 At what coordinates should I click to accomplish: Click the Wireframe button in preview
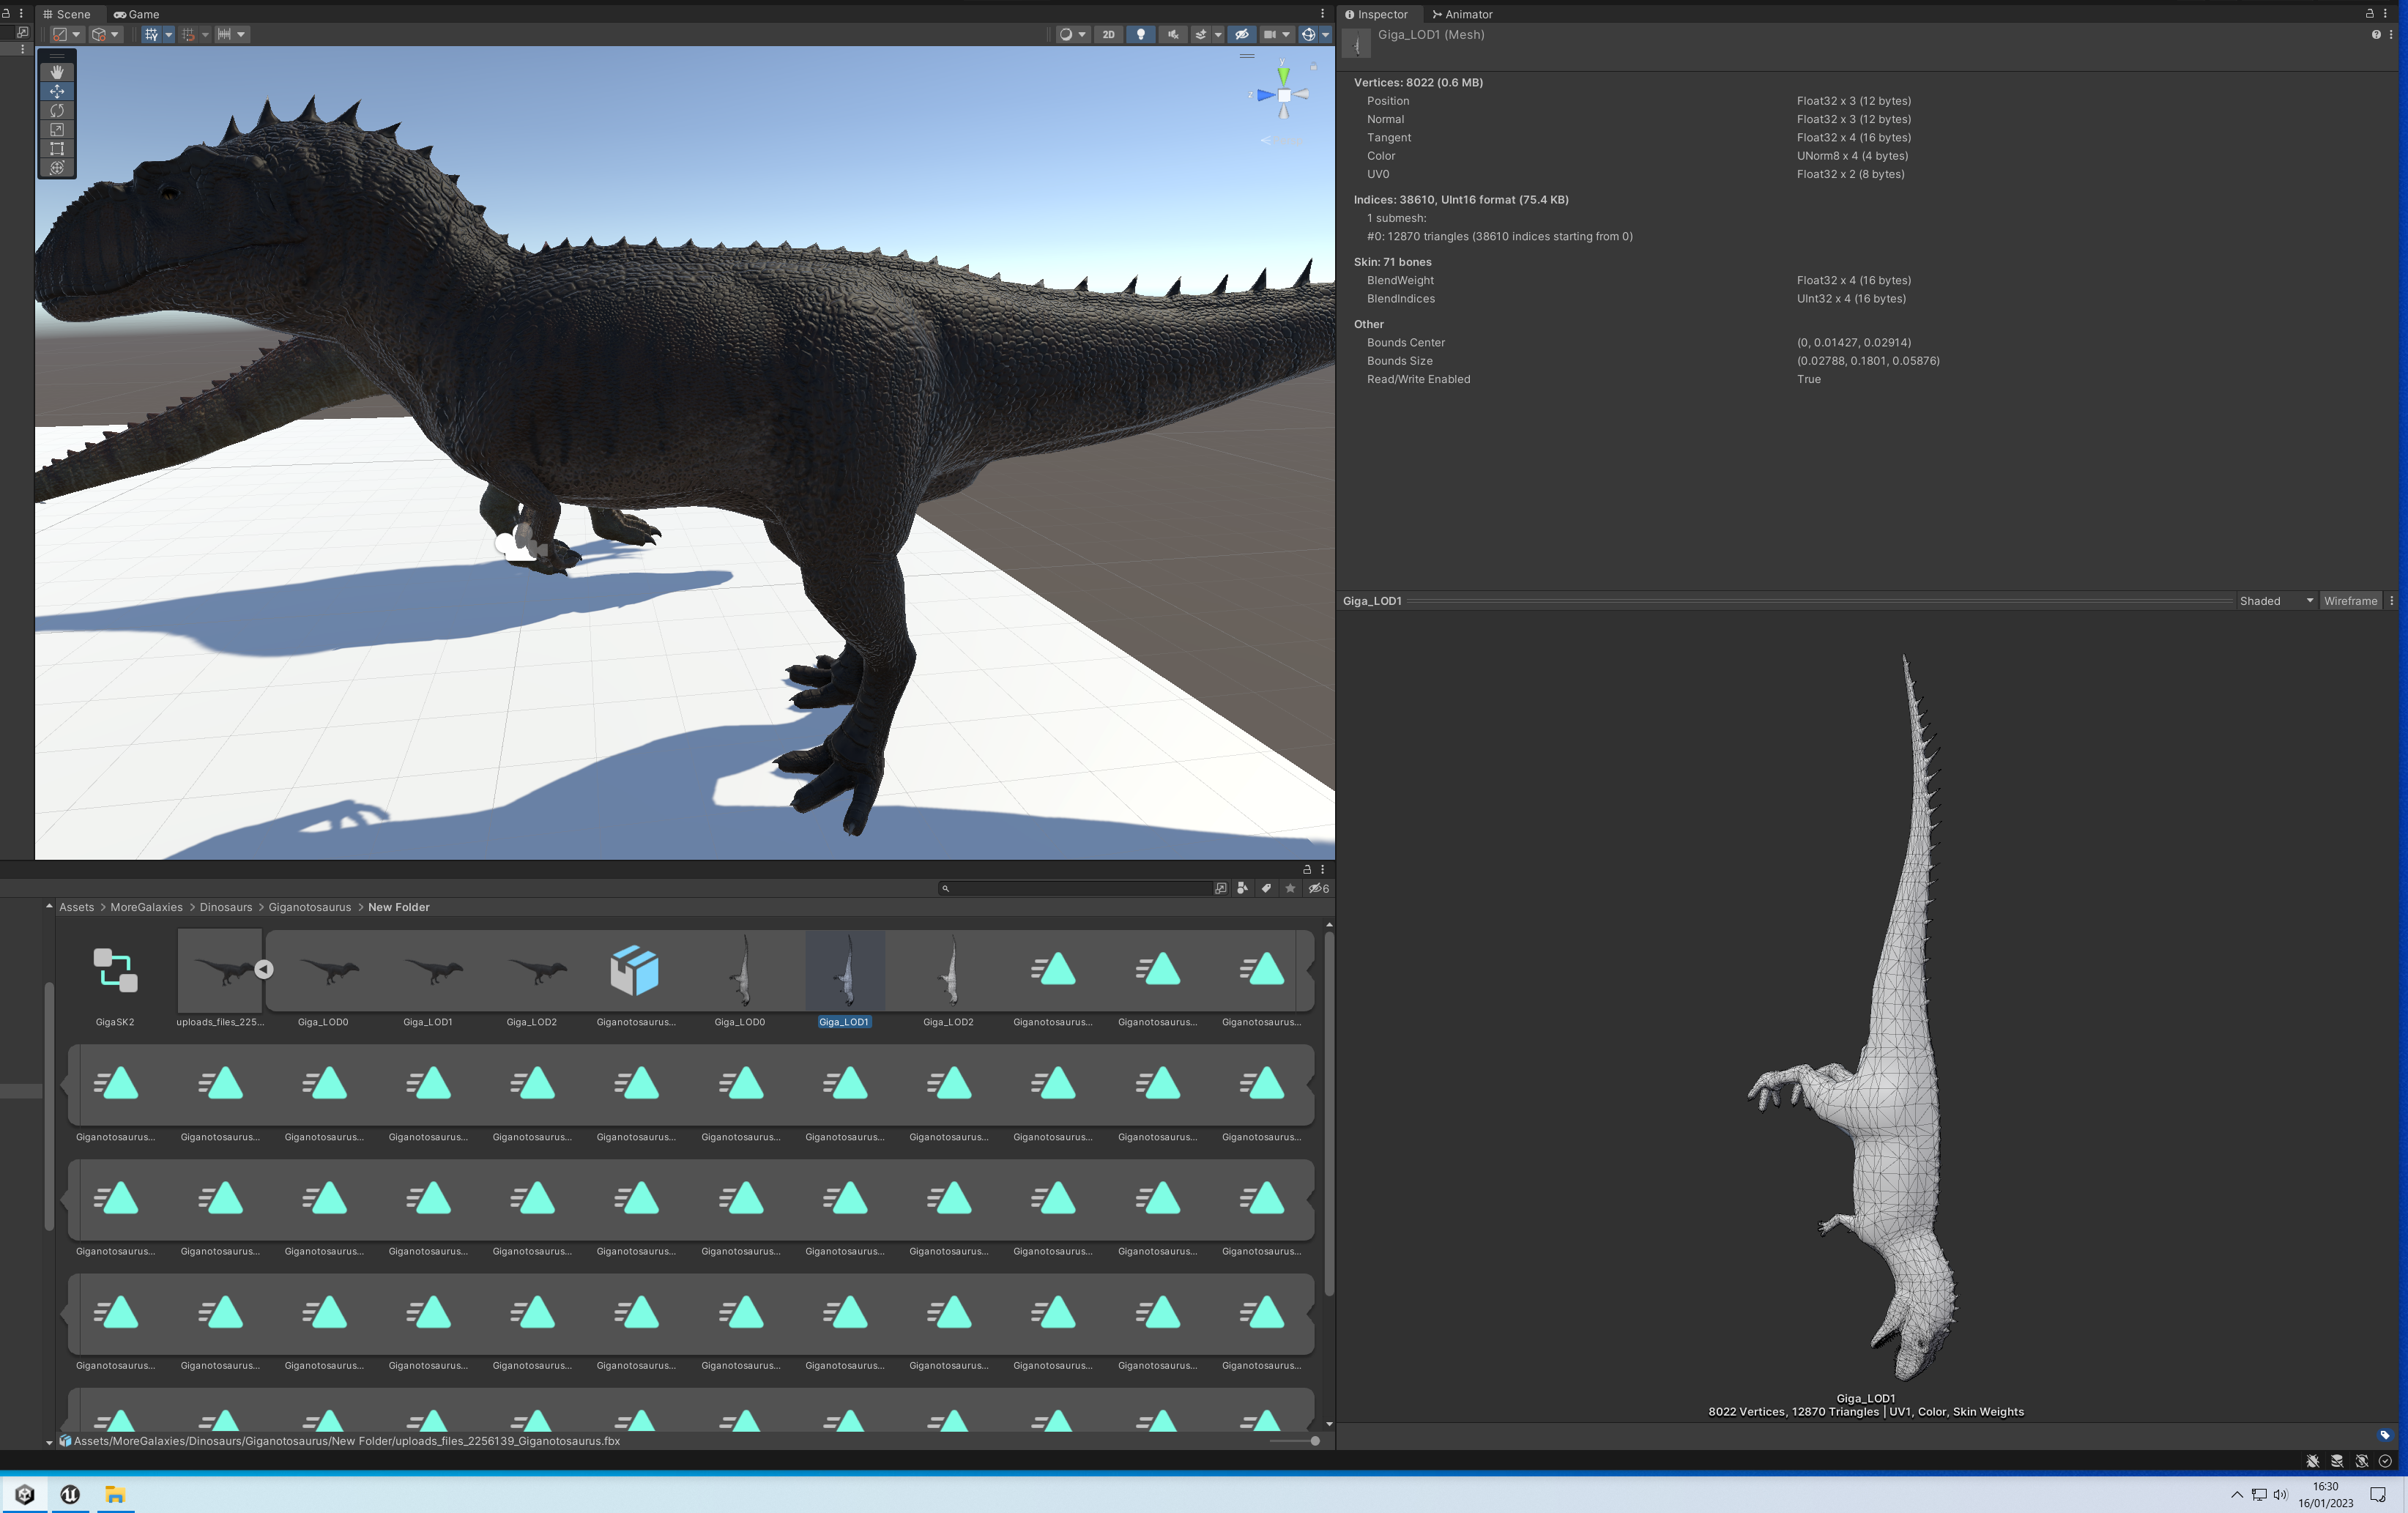click(2350, 601)
